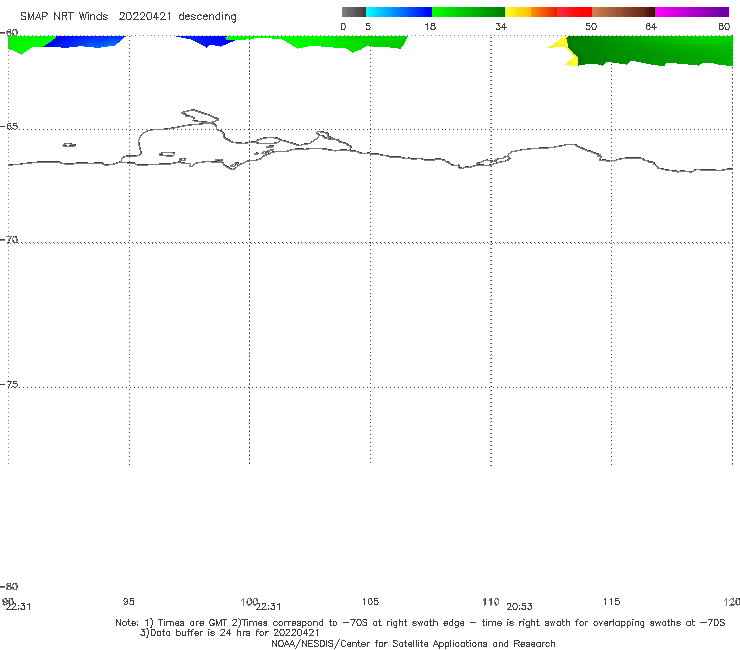The width and height of the screenshot is (740, 650).
Task: Click the dark green wind swath near longitude 115
Action: 651,50
